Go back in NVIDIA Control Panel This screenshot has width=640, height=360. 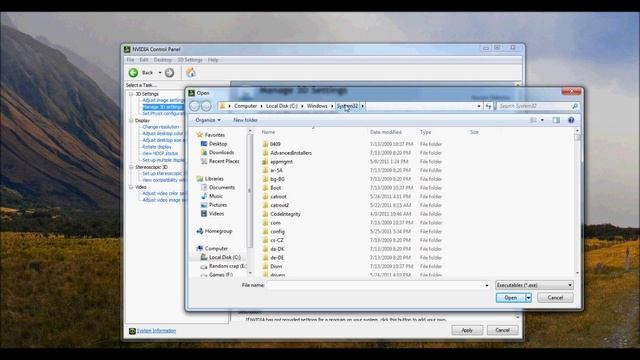click(x=133, y=73)
